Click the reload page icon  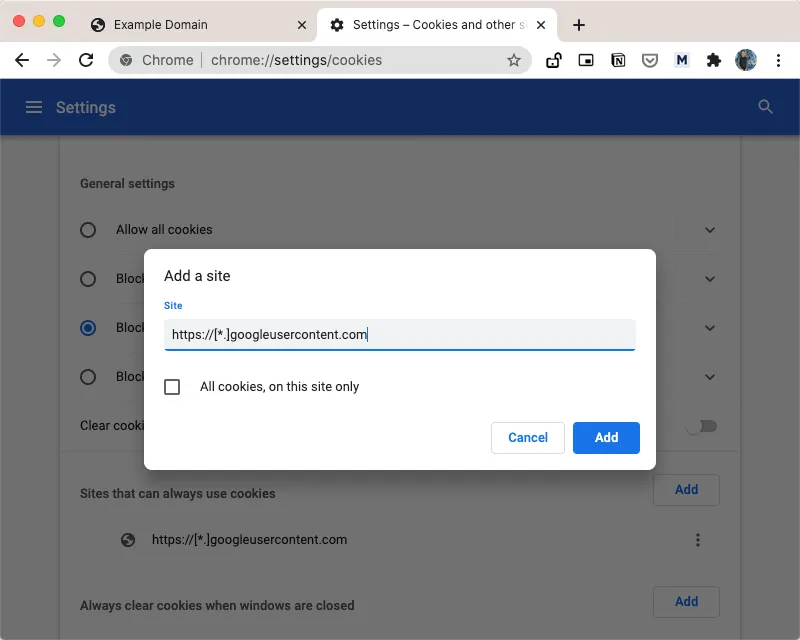point(86,60)
